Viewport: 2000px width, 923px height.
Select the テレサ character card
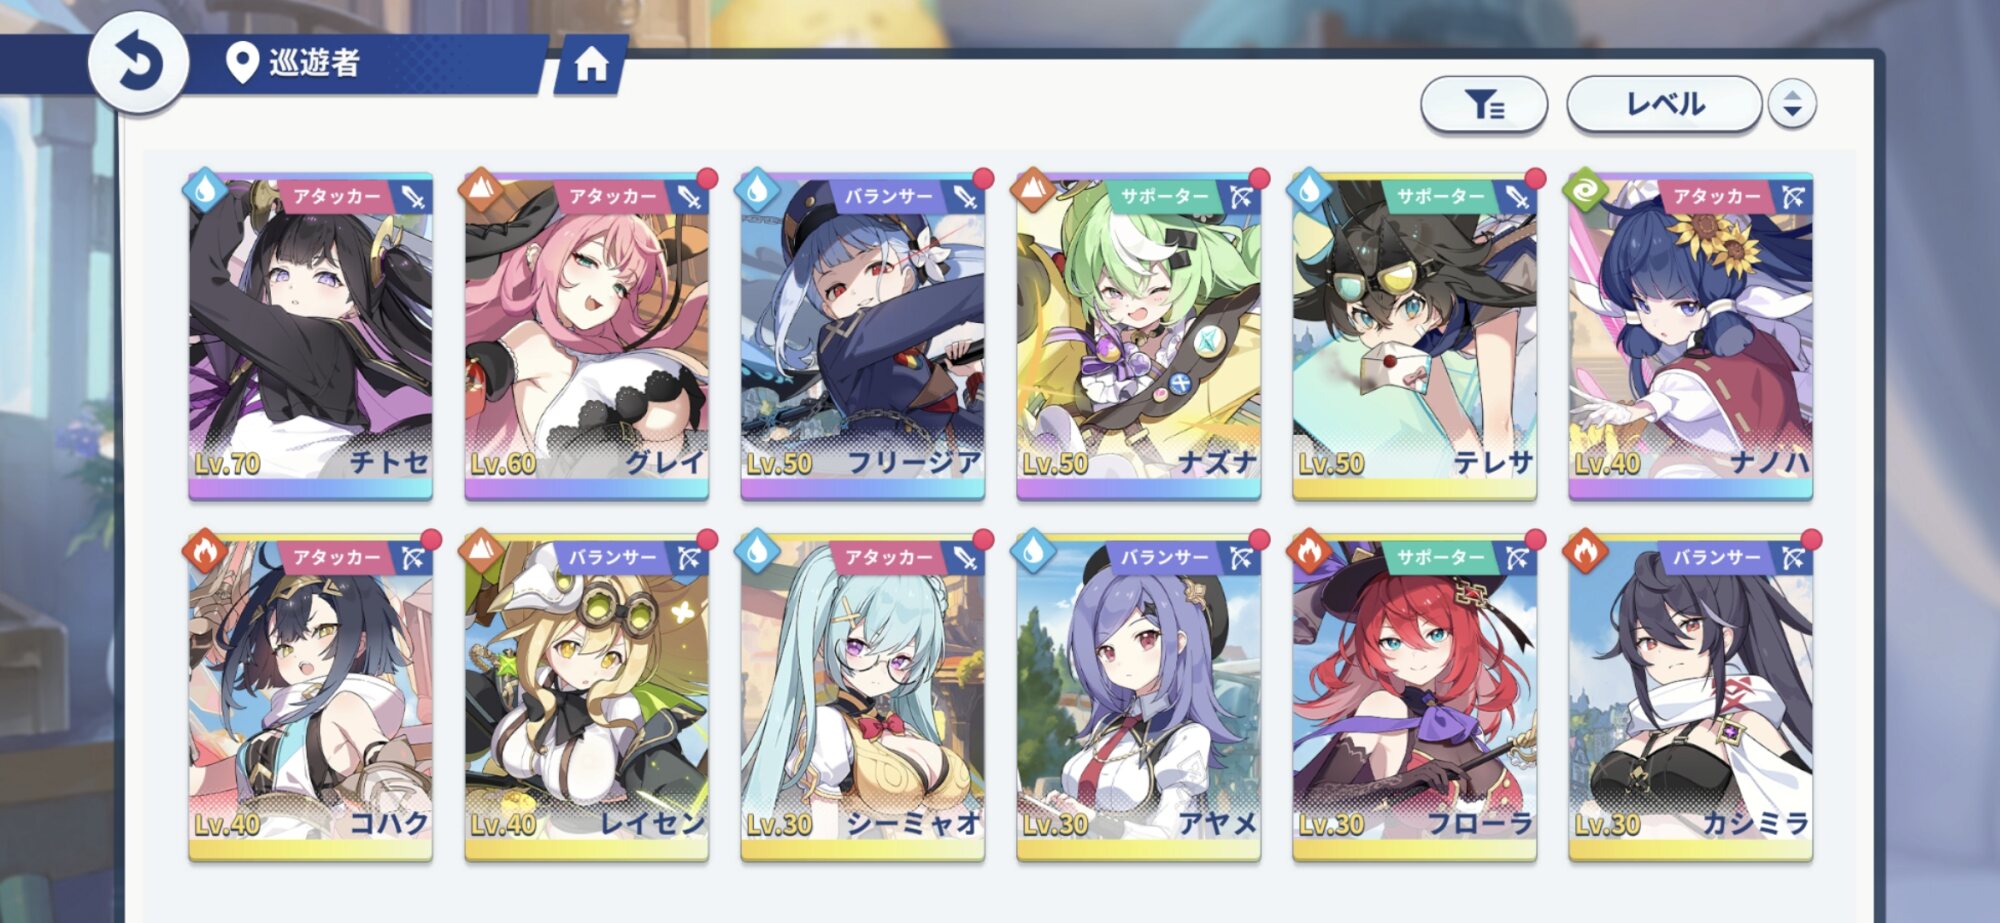point(1414,337)
